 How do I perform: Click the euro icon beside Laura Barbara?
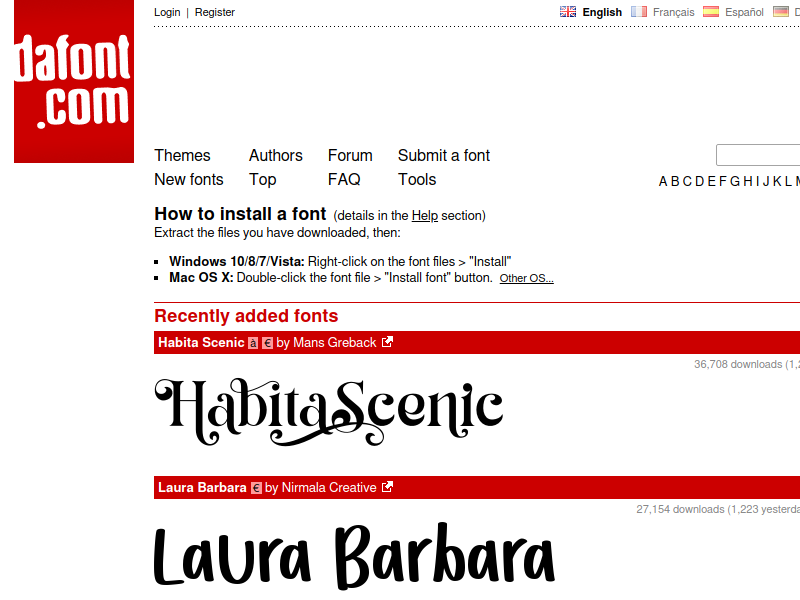coord(256,488)
